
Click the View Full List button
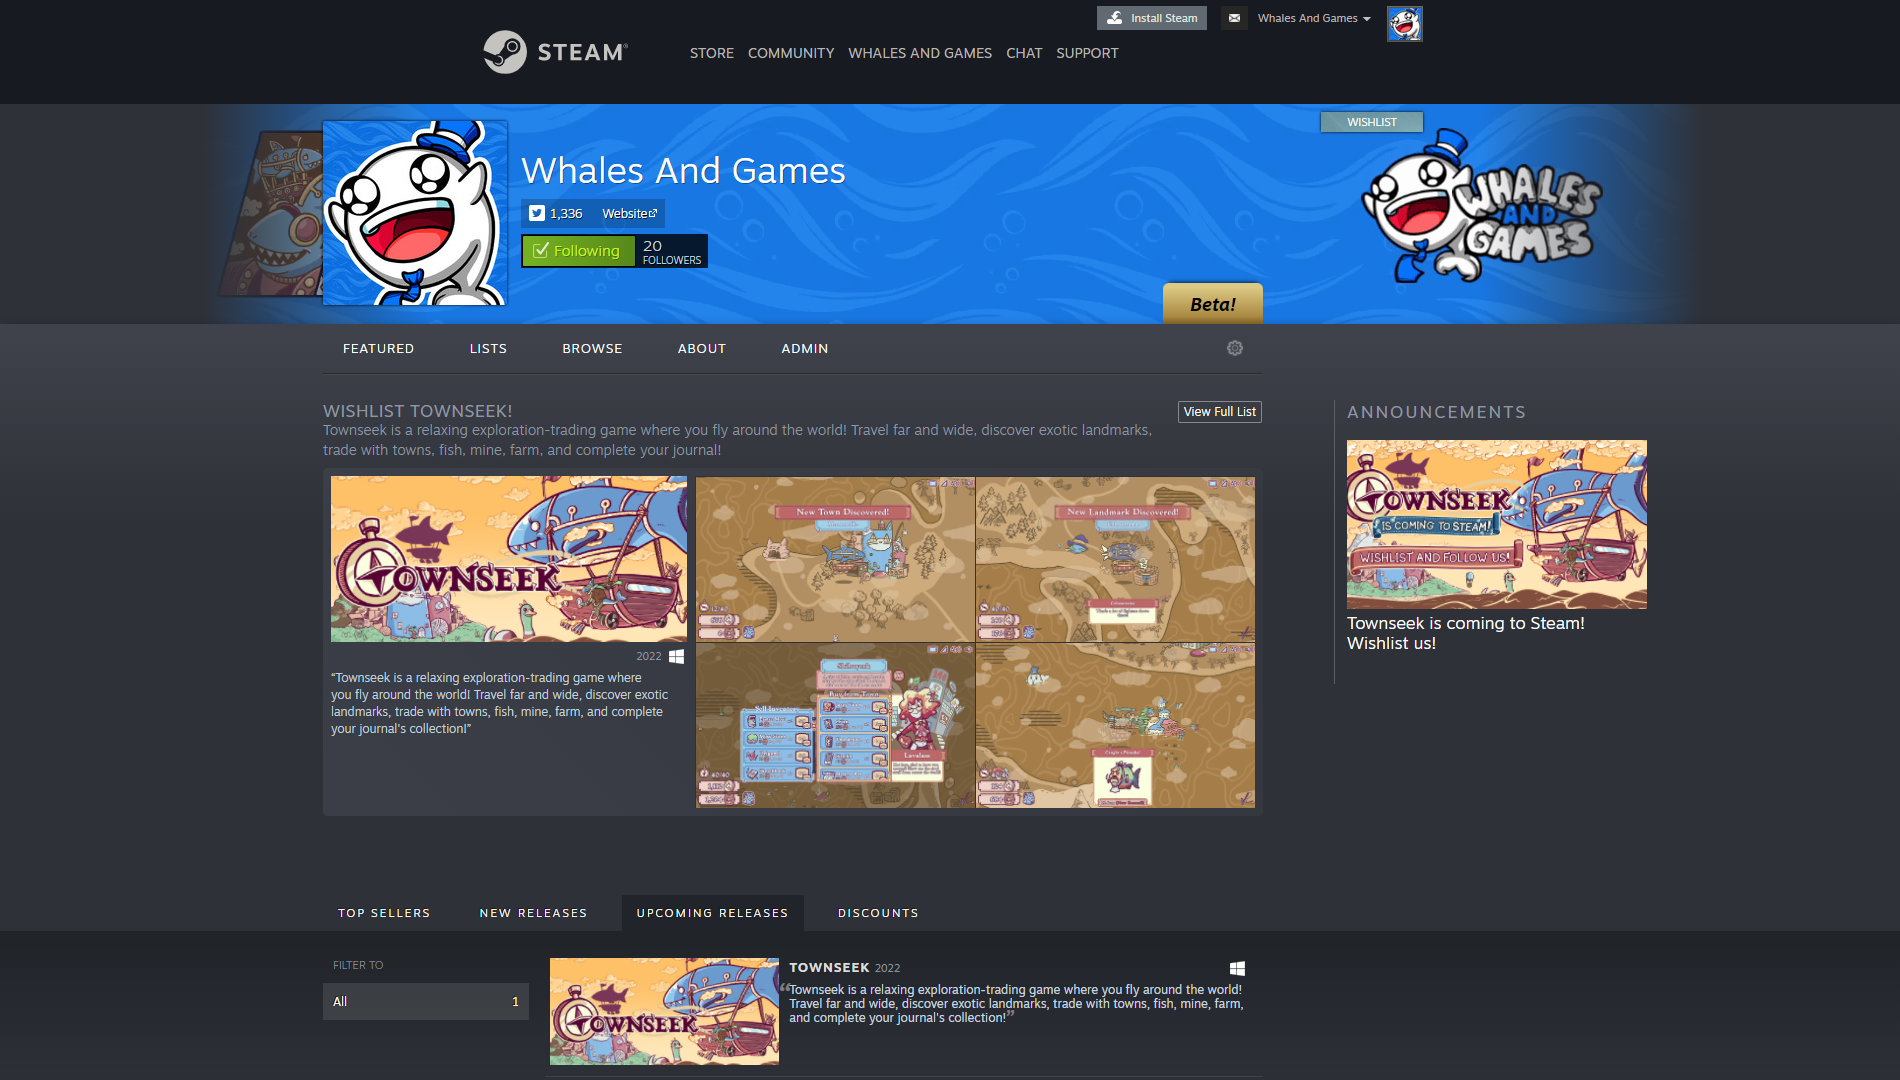click(x=1220, y=412)
